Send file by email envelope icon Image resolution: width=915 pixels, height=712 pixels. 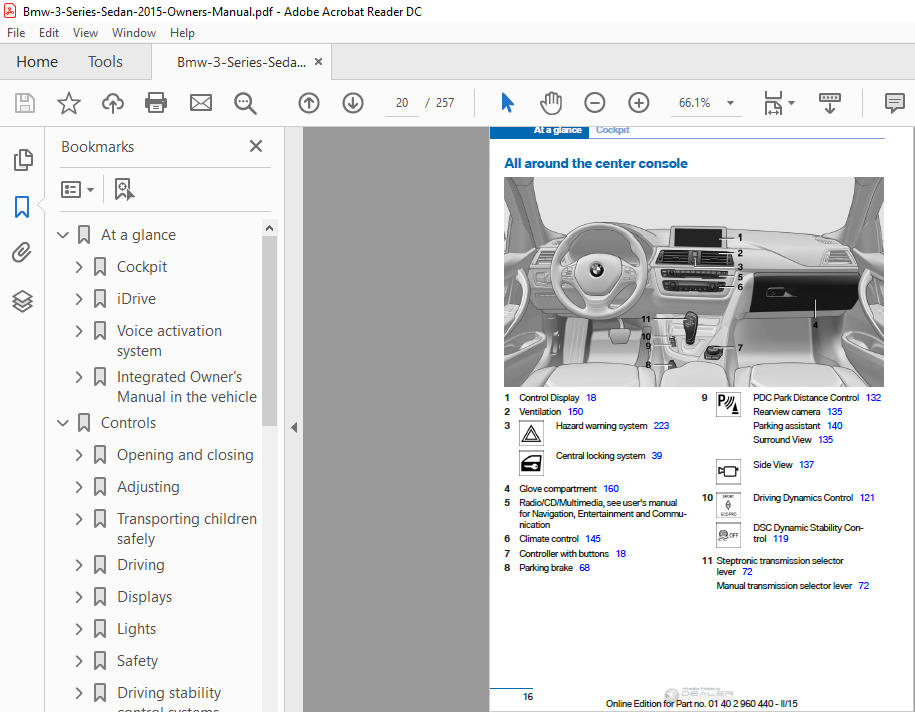point(201,103)
